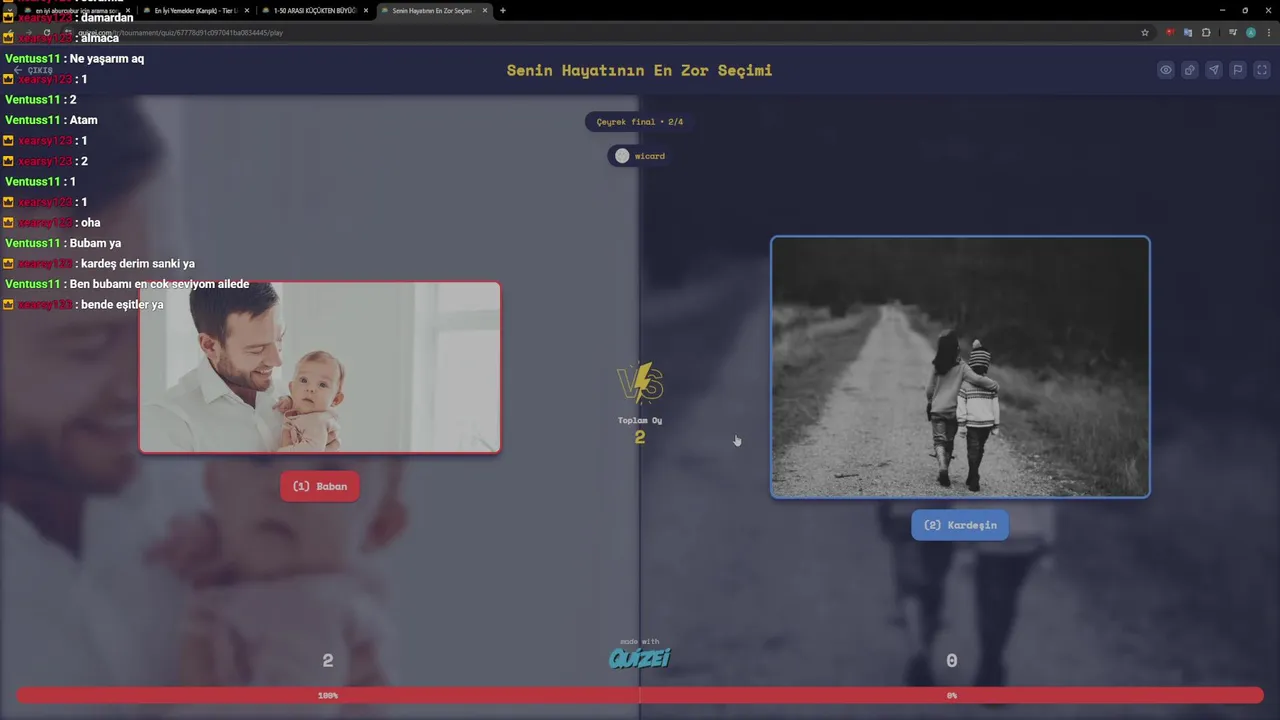This screenshot has height=720, width=1280.
Task: Click the 0% side of vote bar
Action: [x=952, y=695]
